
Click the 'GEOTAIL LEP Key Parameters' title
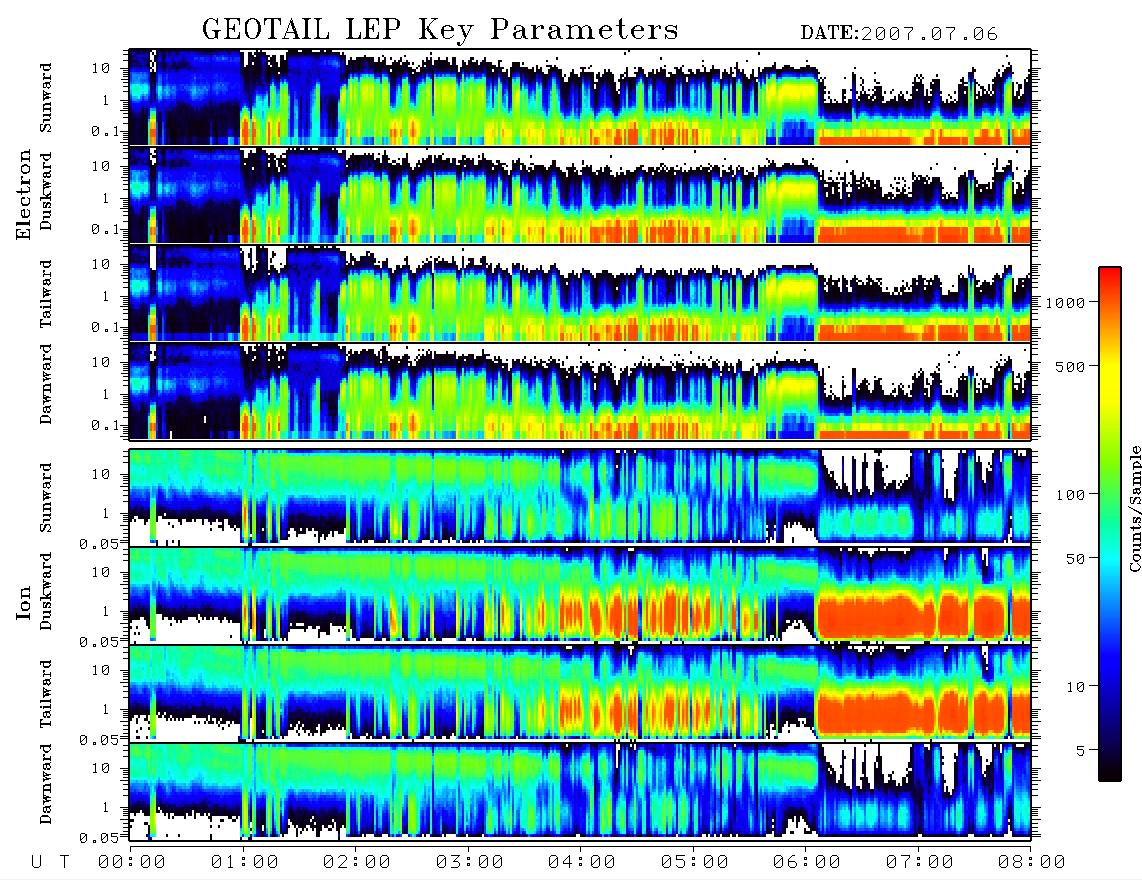coord(440,30)
